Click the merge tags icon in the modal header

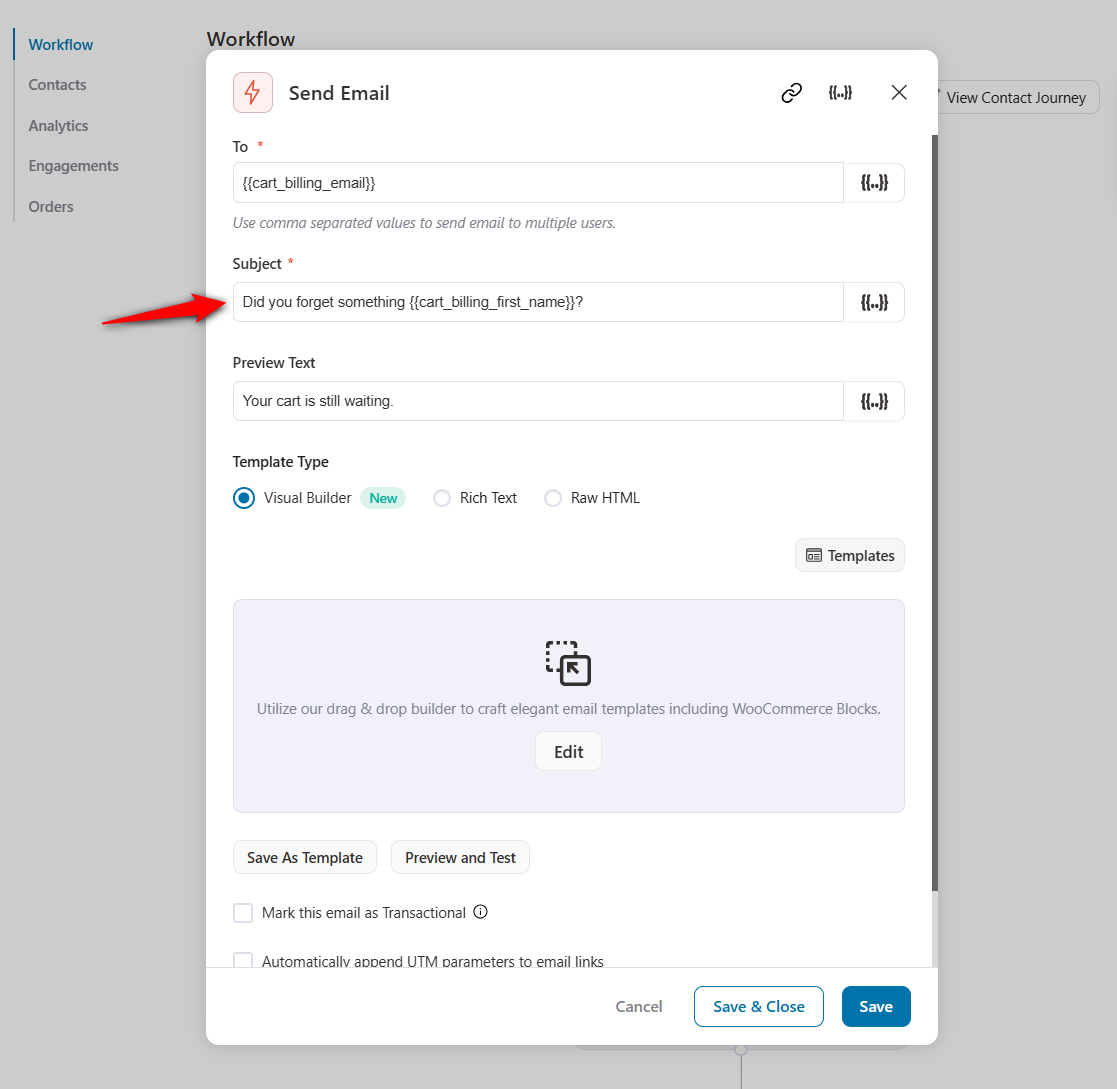tap(840, 92)
